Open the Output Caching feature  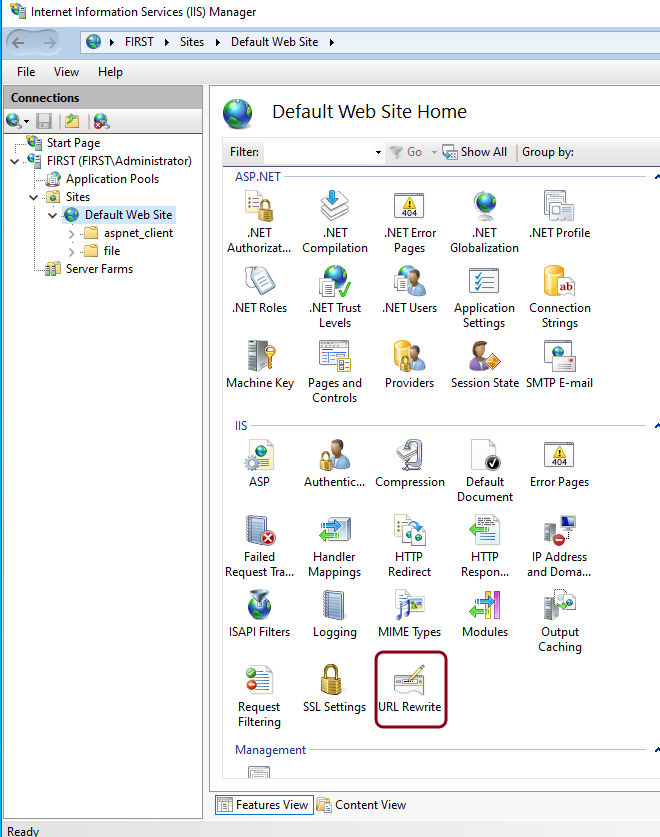(x=560, y=621)
